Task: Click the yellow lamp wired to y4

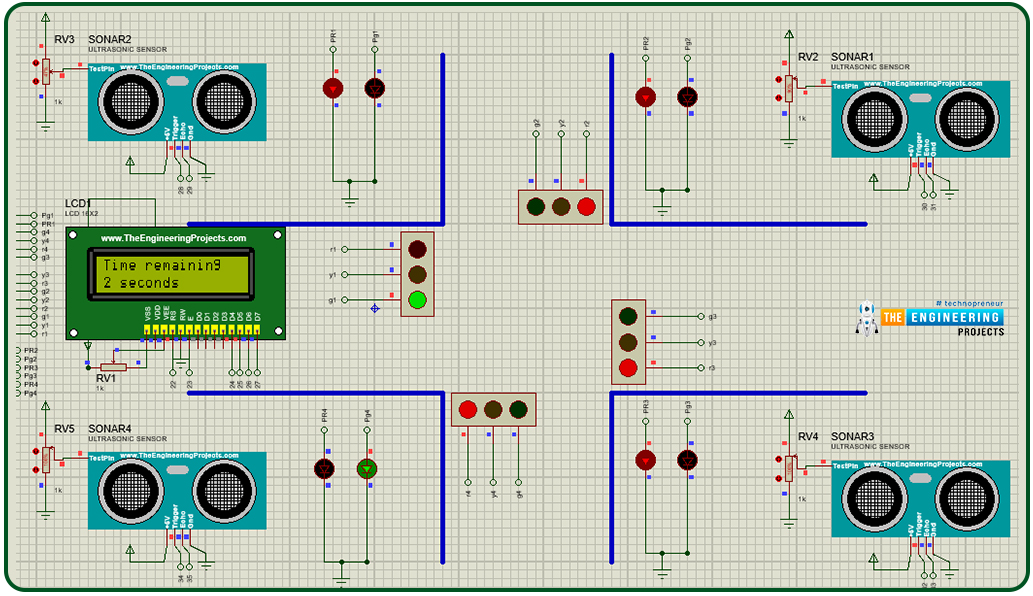Action: pyautogui.click(x=493, y=410)
